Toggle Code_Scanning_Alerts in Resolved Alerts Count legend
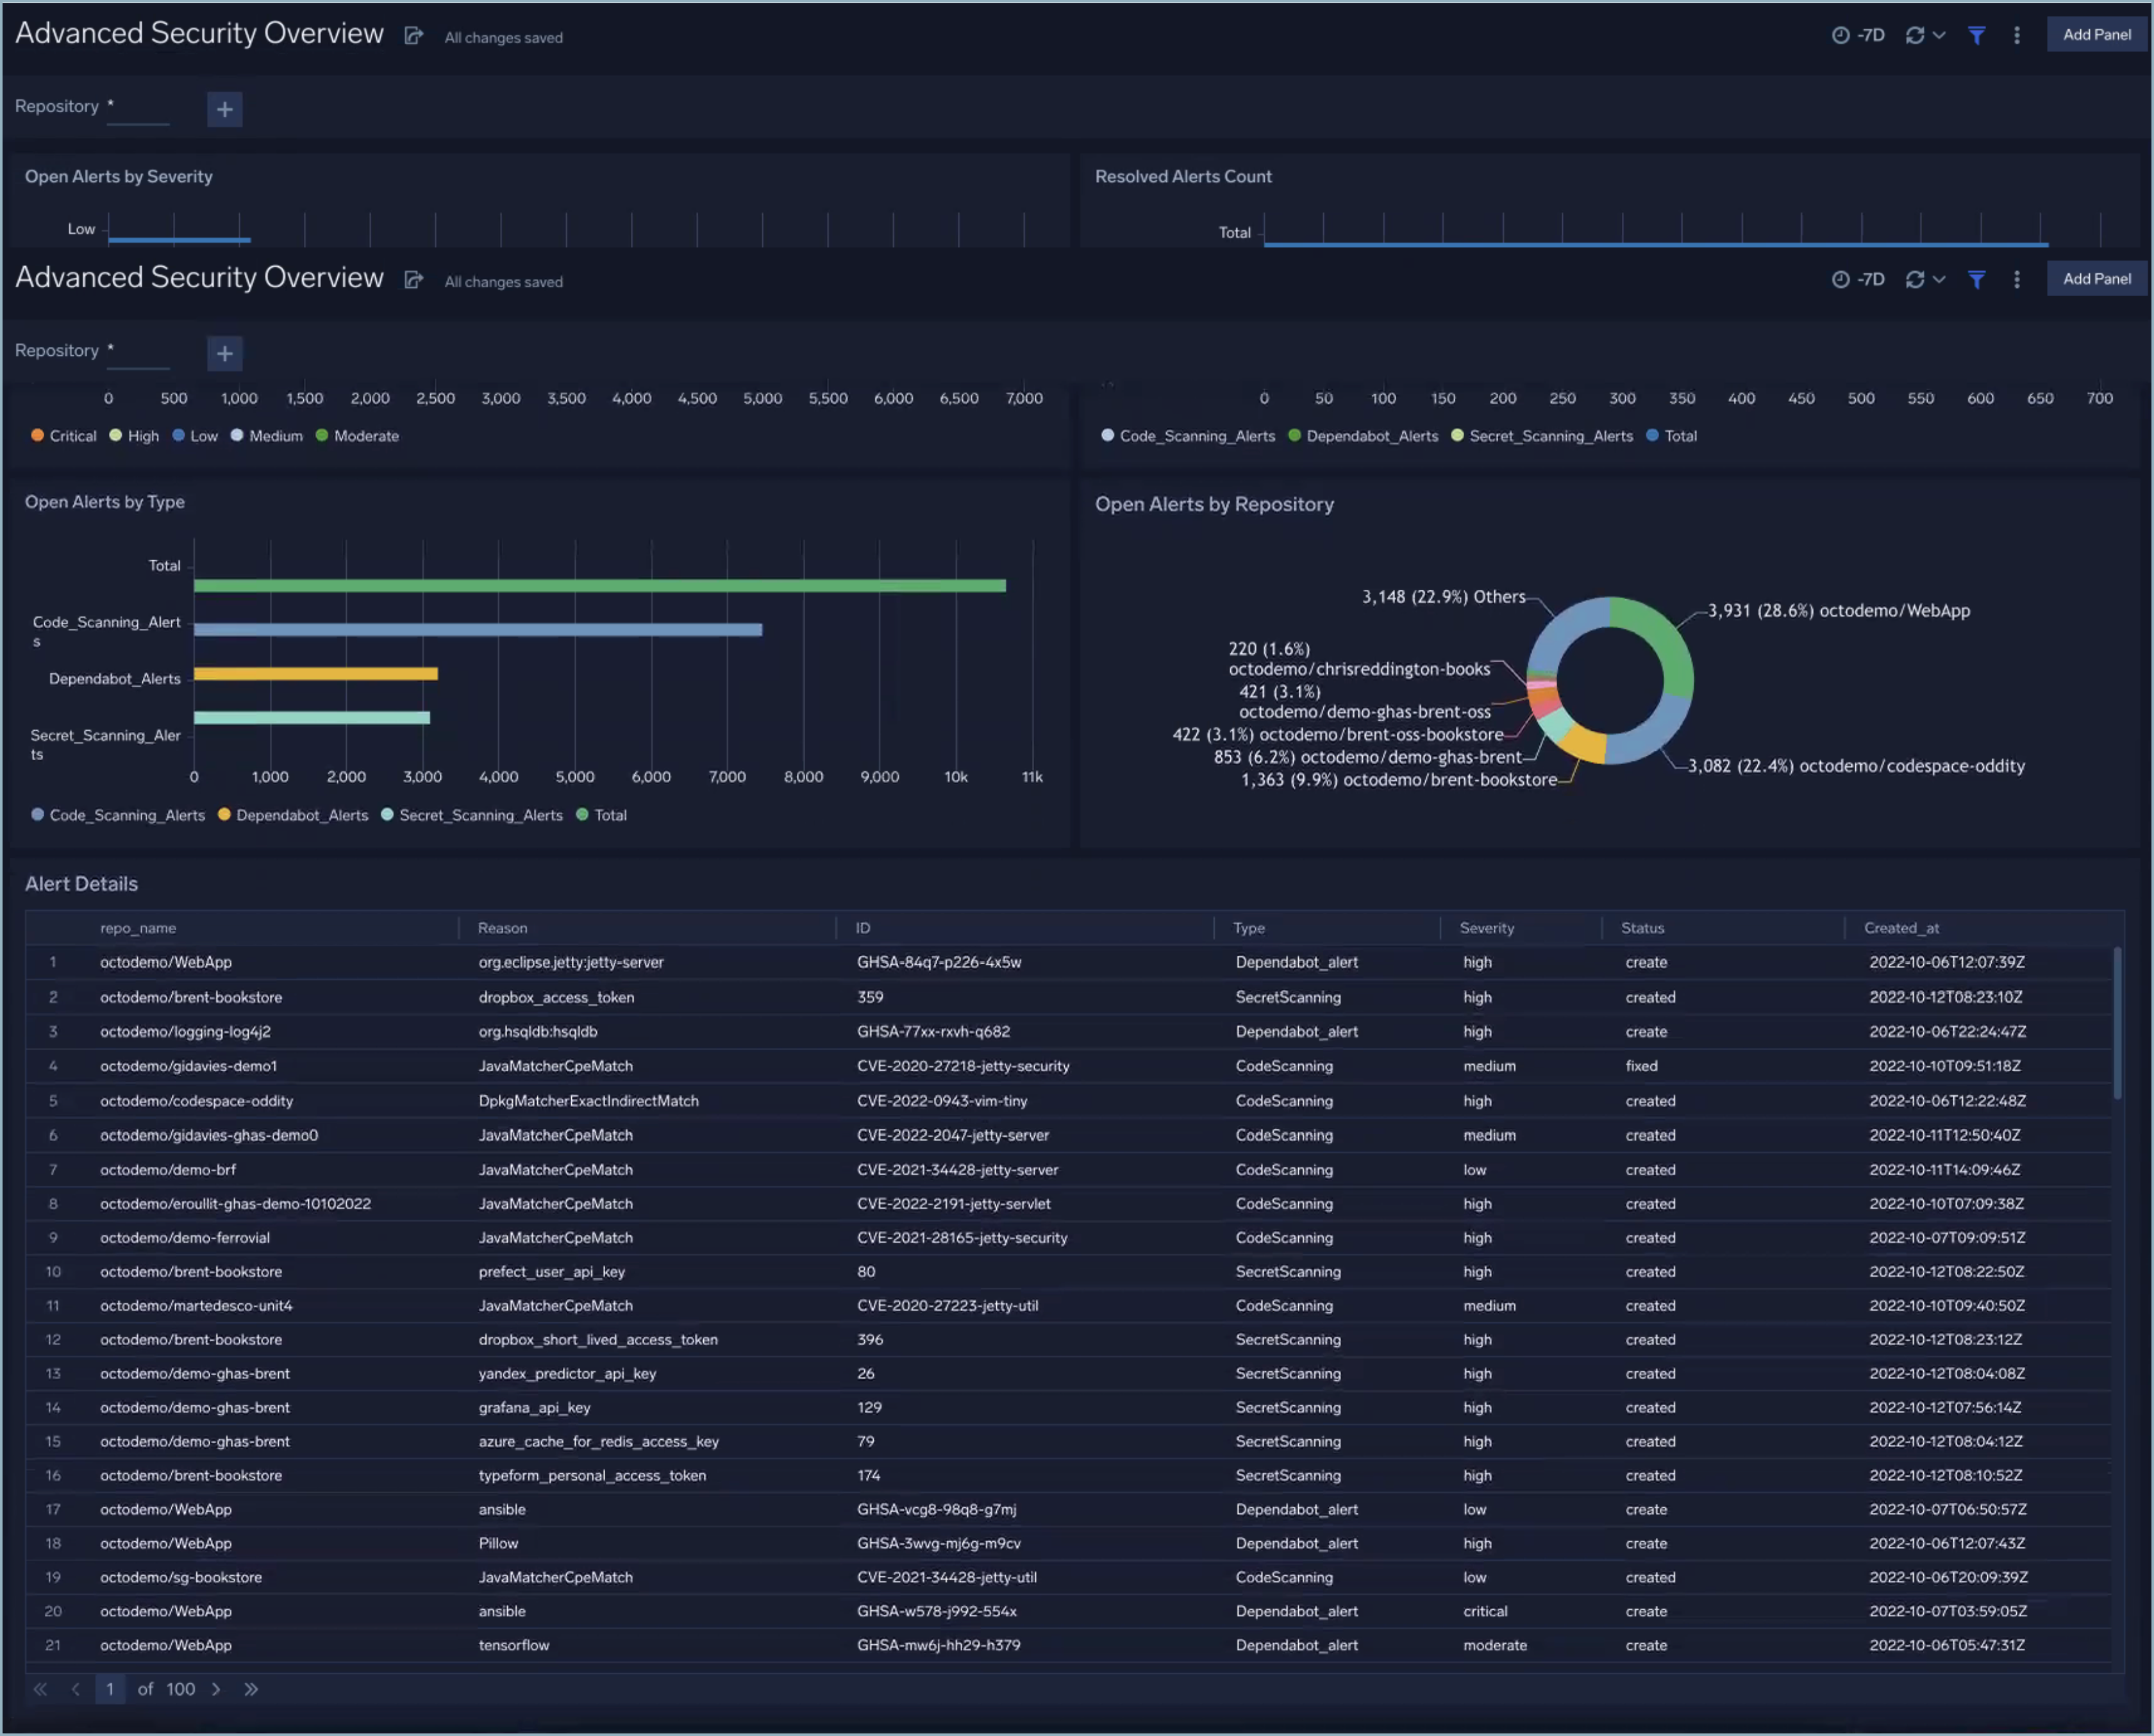 point(1188,436)
